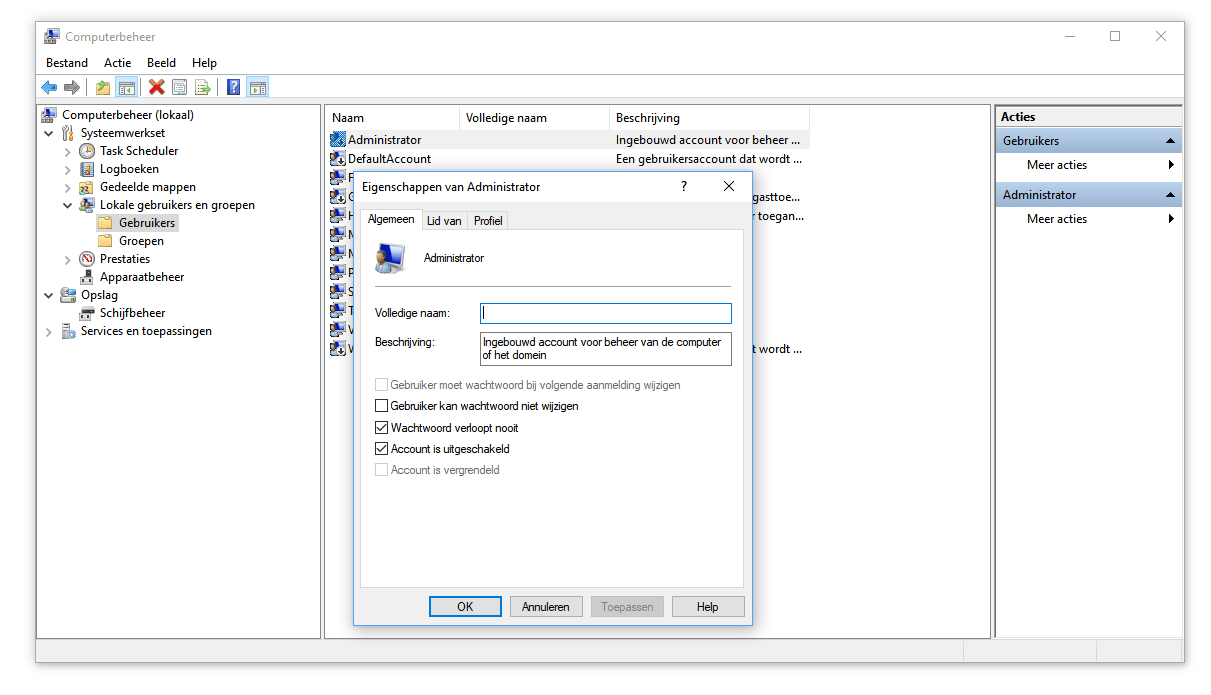Collapse the 'Lokale gebruikers en groepen' node
1211x695 pixels.
(67, 204)
